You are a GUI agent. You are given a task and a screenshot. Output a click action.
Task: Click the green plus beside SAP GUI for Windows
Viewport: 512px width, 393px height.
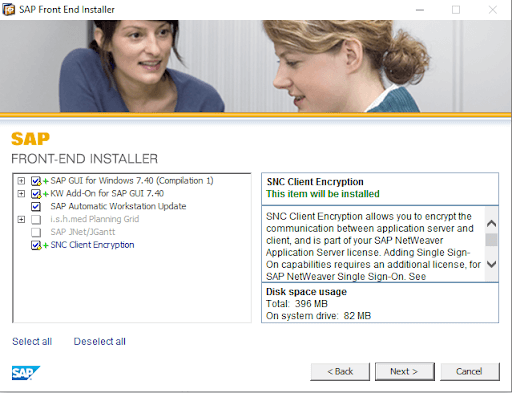point(46,181)
